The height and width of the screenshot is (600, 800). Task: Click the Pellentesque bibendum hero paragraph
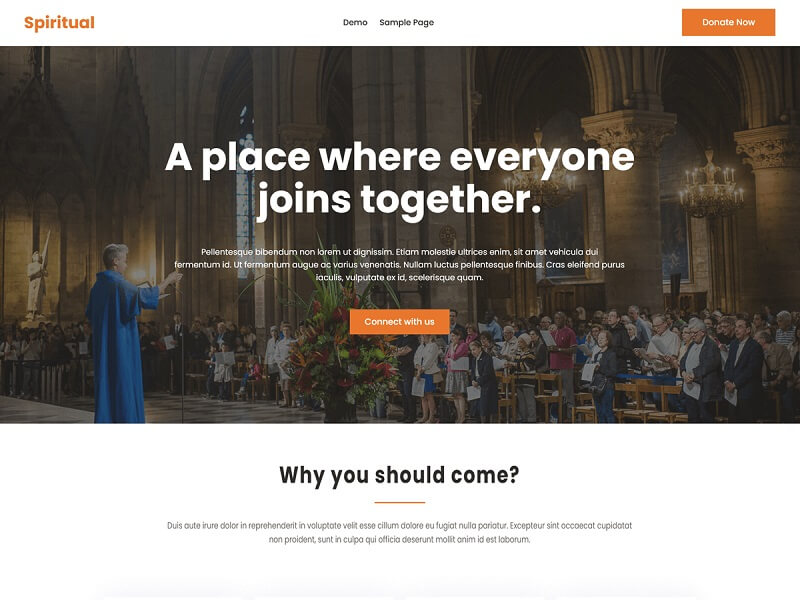[399, 265]
